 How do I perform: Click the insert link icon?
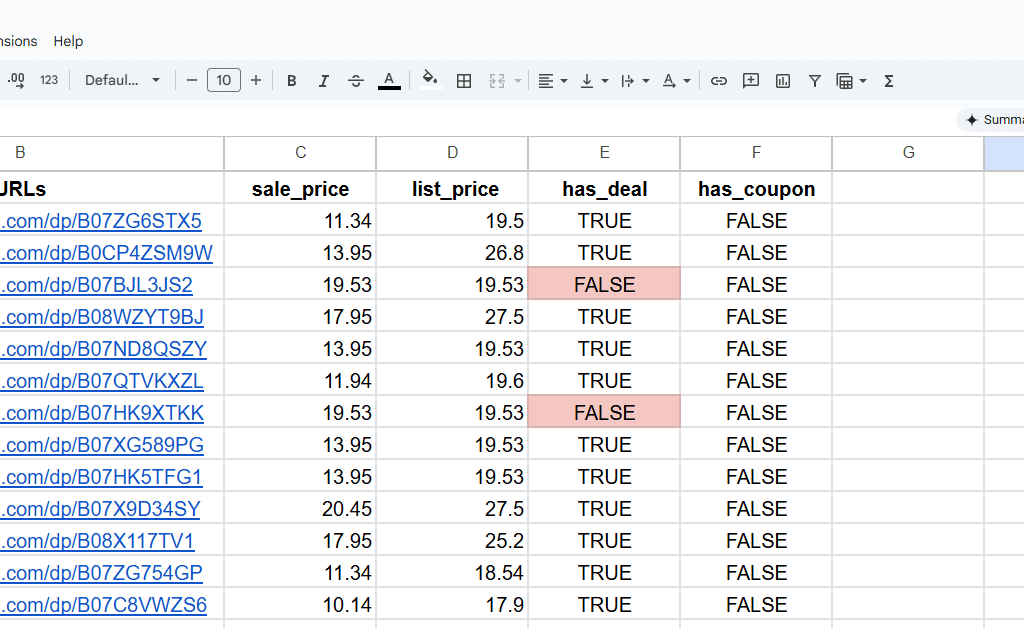[x=719, y=81]
